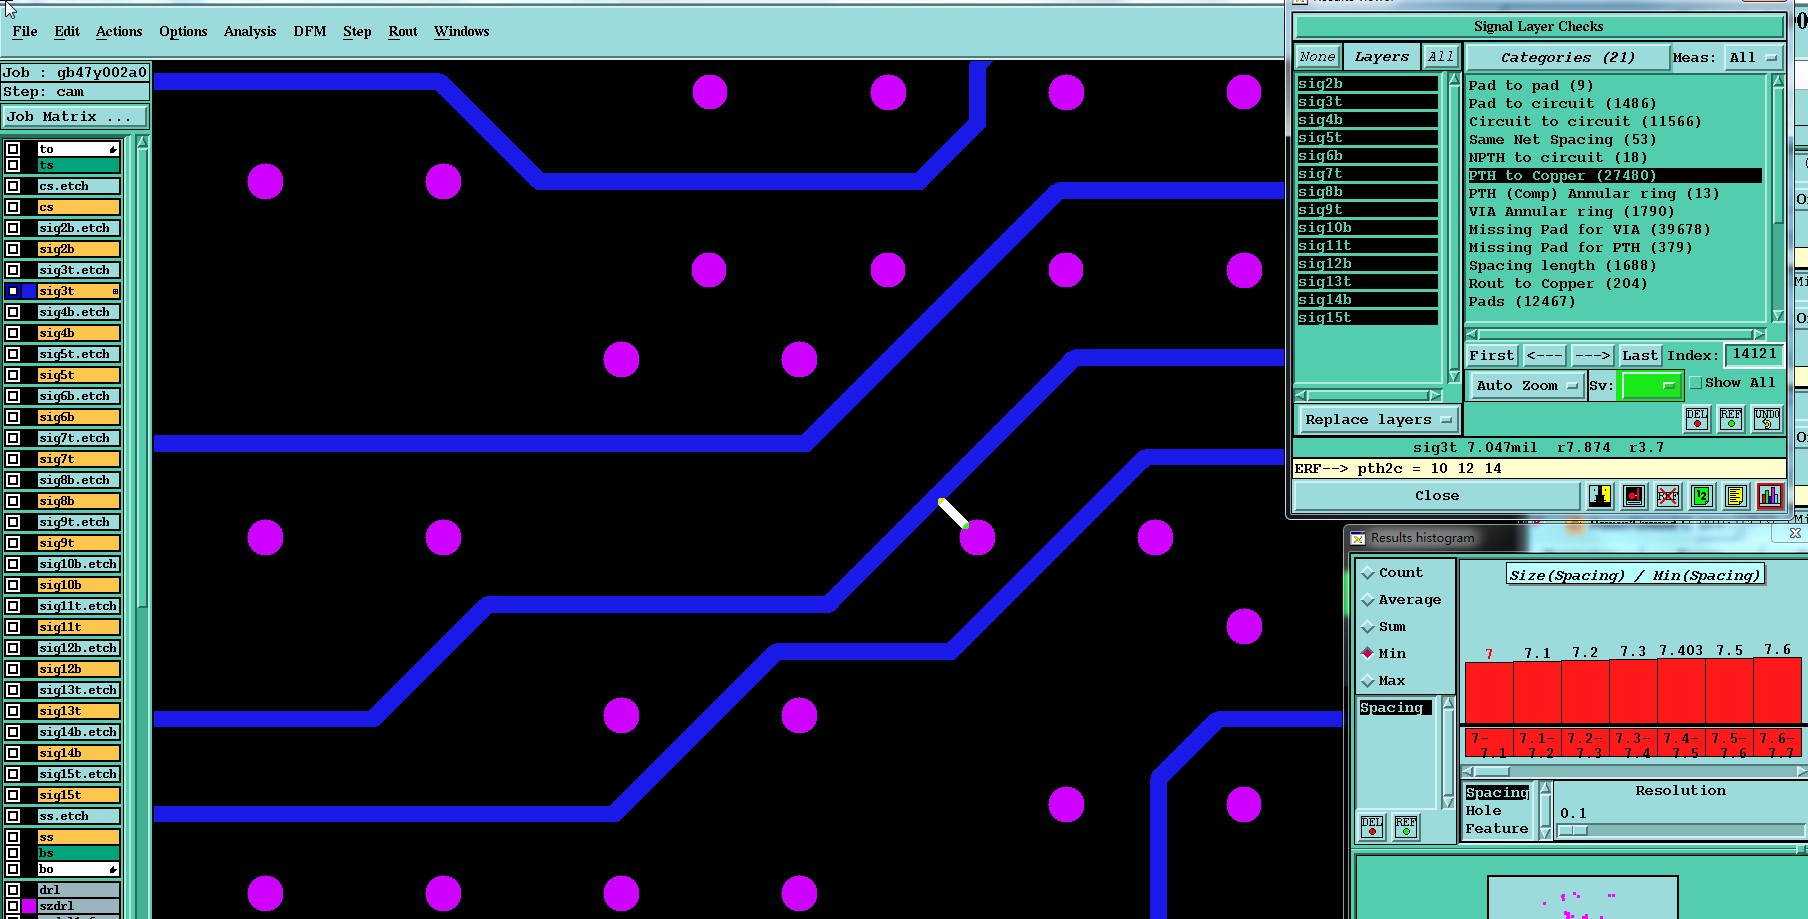Open the Auto Zoom dropdown
The height and width of the screenshot is (919, 1808).
[x=1526, y=386]
